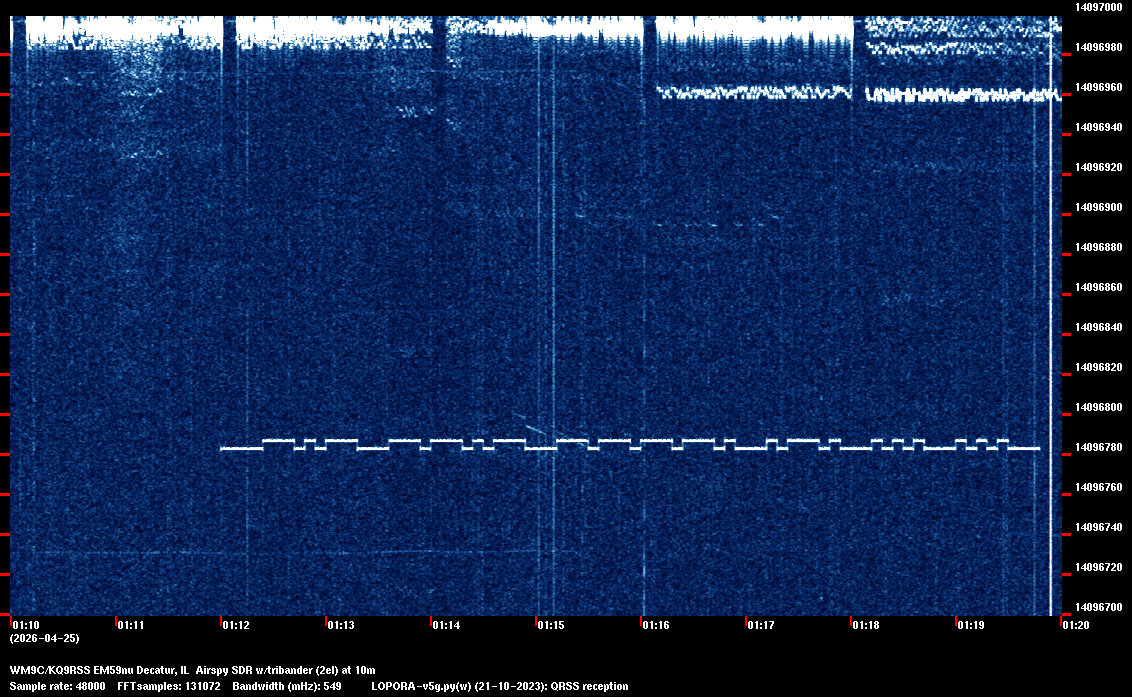Image resolution: width=1132 pixels, height=697 pixels.
Task: Click the FFTsamples: 131072 text
Action: point(169,686)
